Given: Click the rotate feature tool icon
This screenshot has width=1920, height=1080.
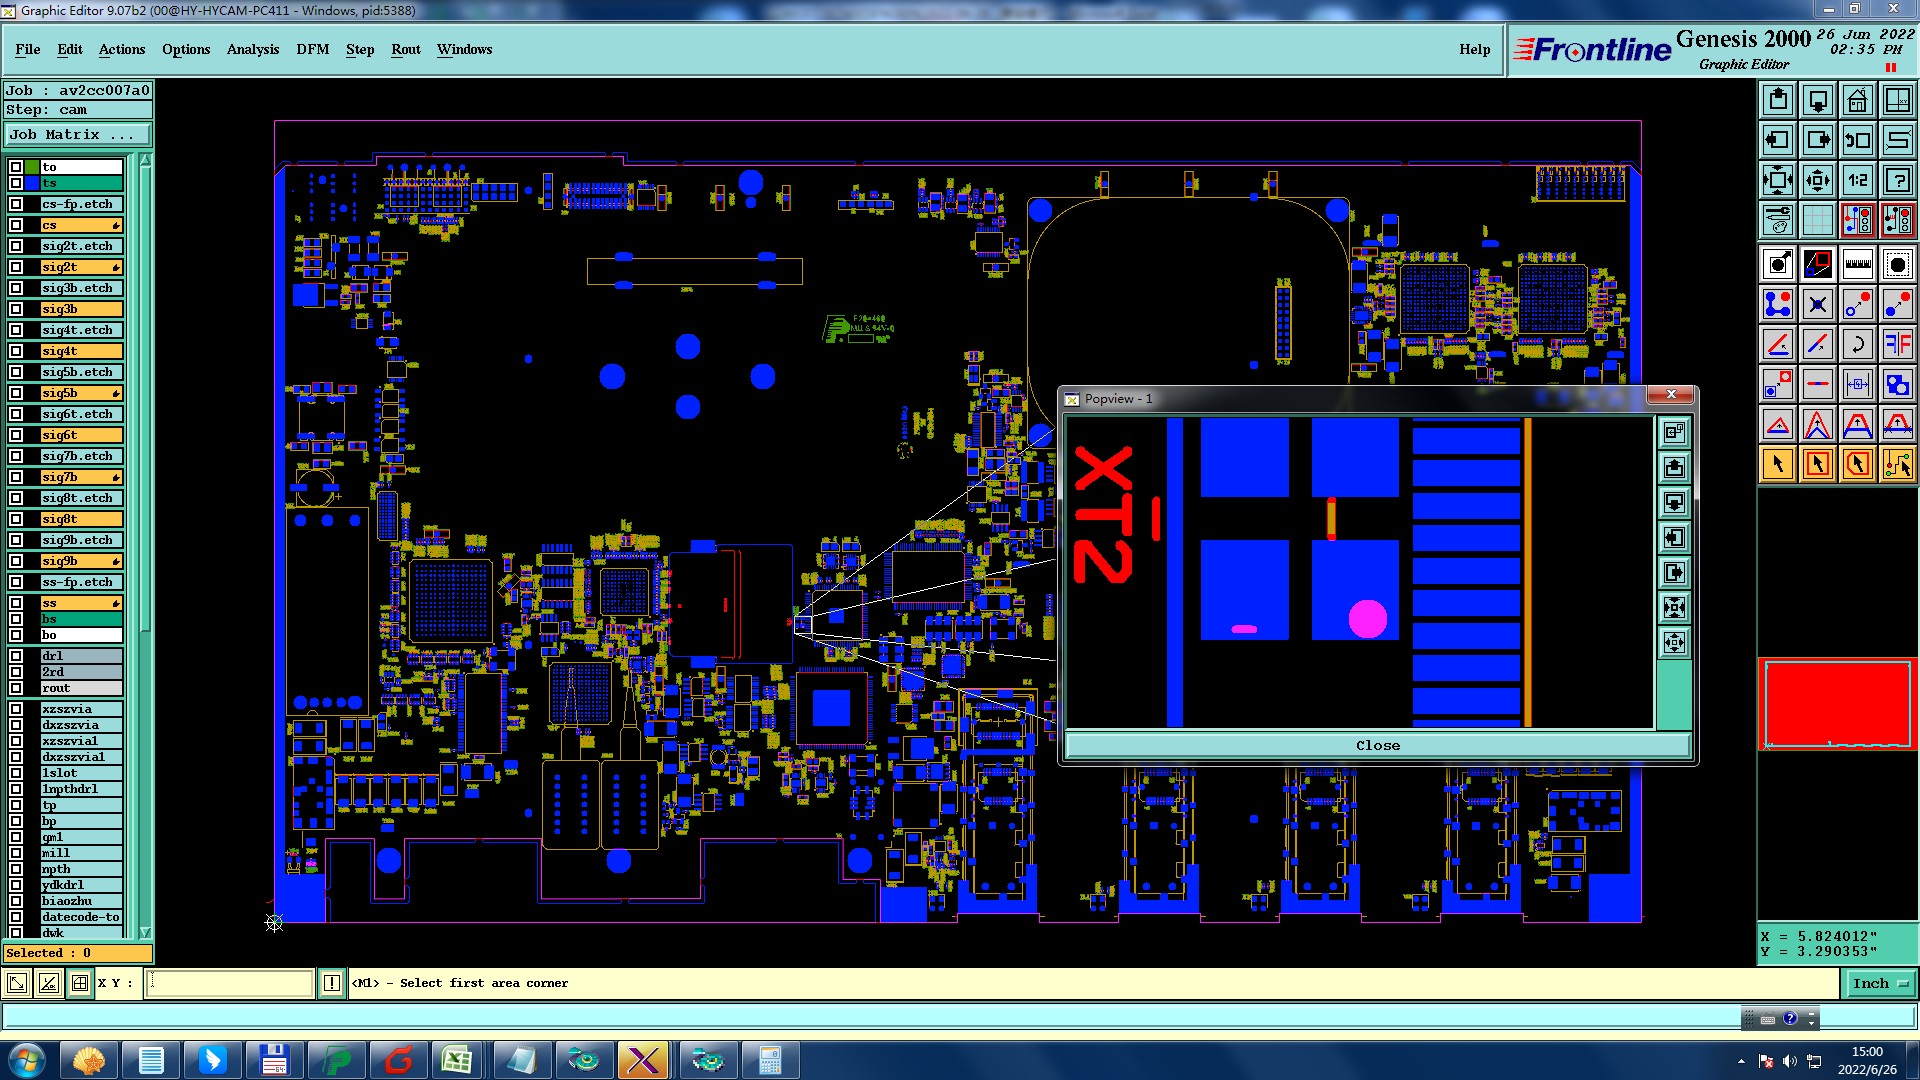Looking at the screenshot, I should [1857, 344].
